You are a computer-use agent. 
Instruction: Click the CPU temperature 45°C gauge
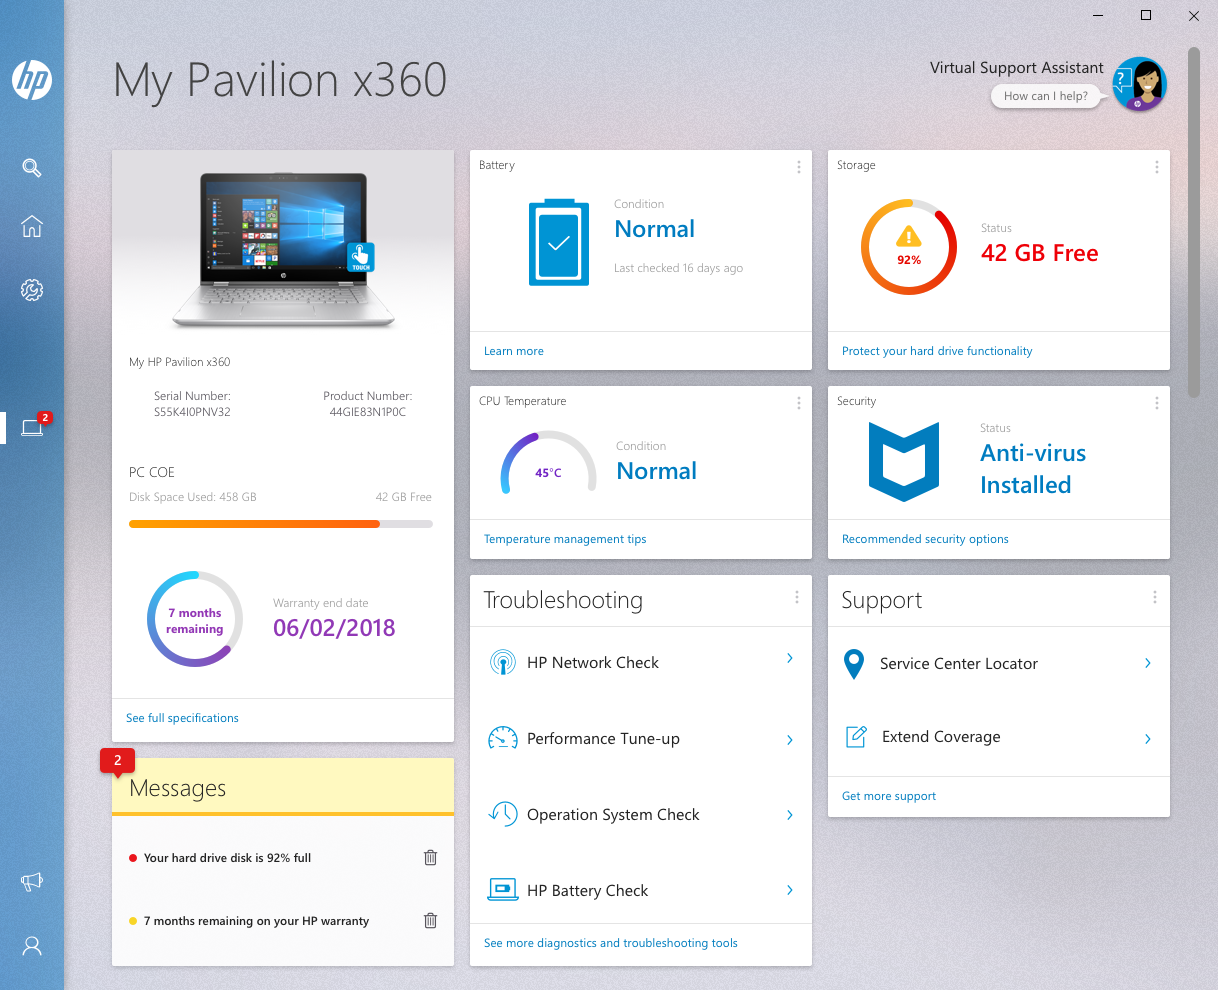(548, 462)
